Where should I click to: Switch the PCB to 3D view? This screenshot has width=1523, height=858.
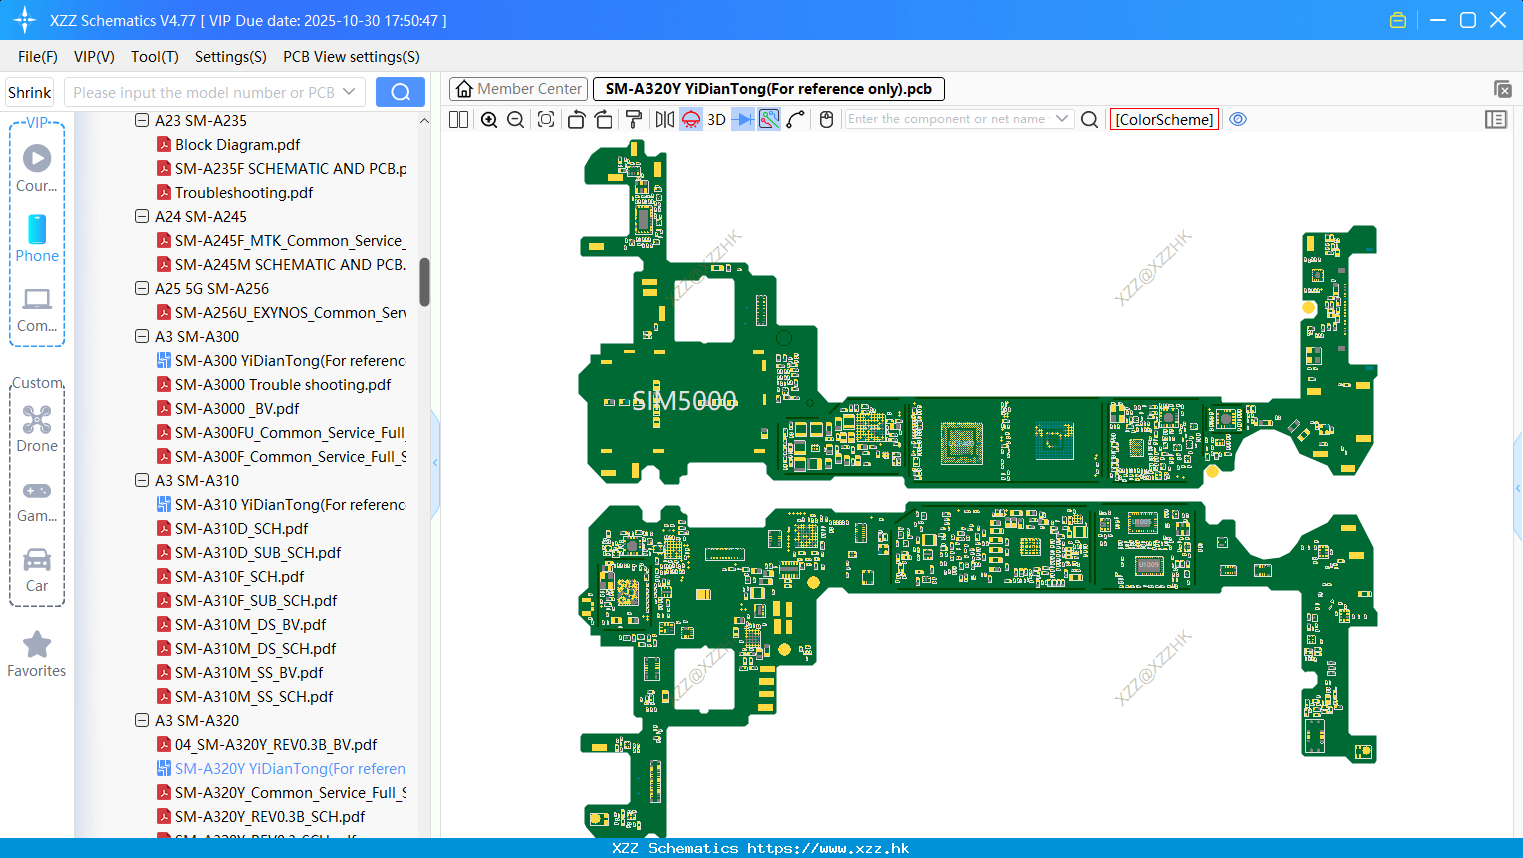pos(715,119)
